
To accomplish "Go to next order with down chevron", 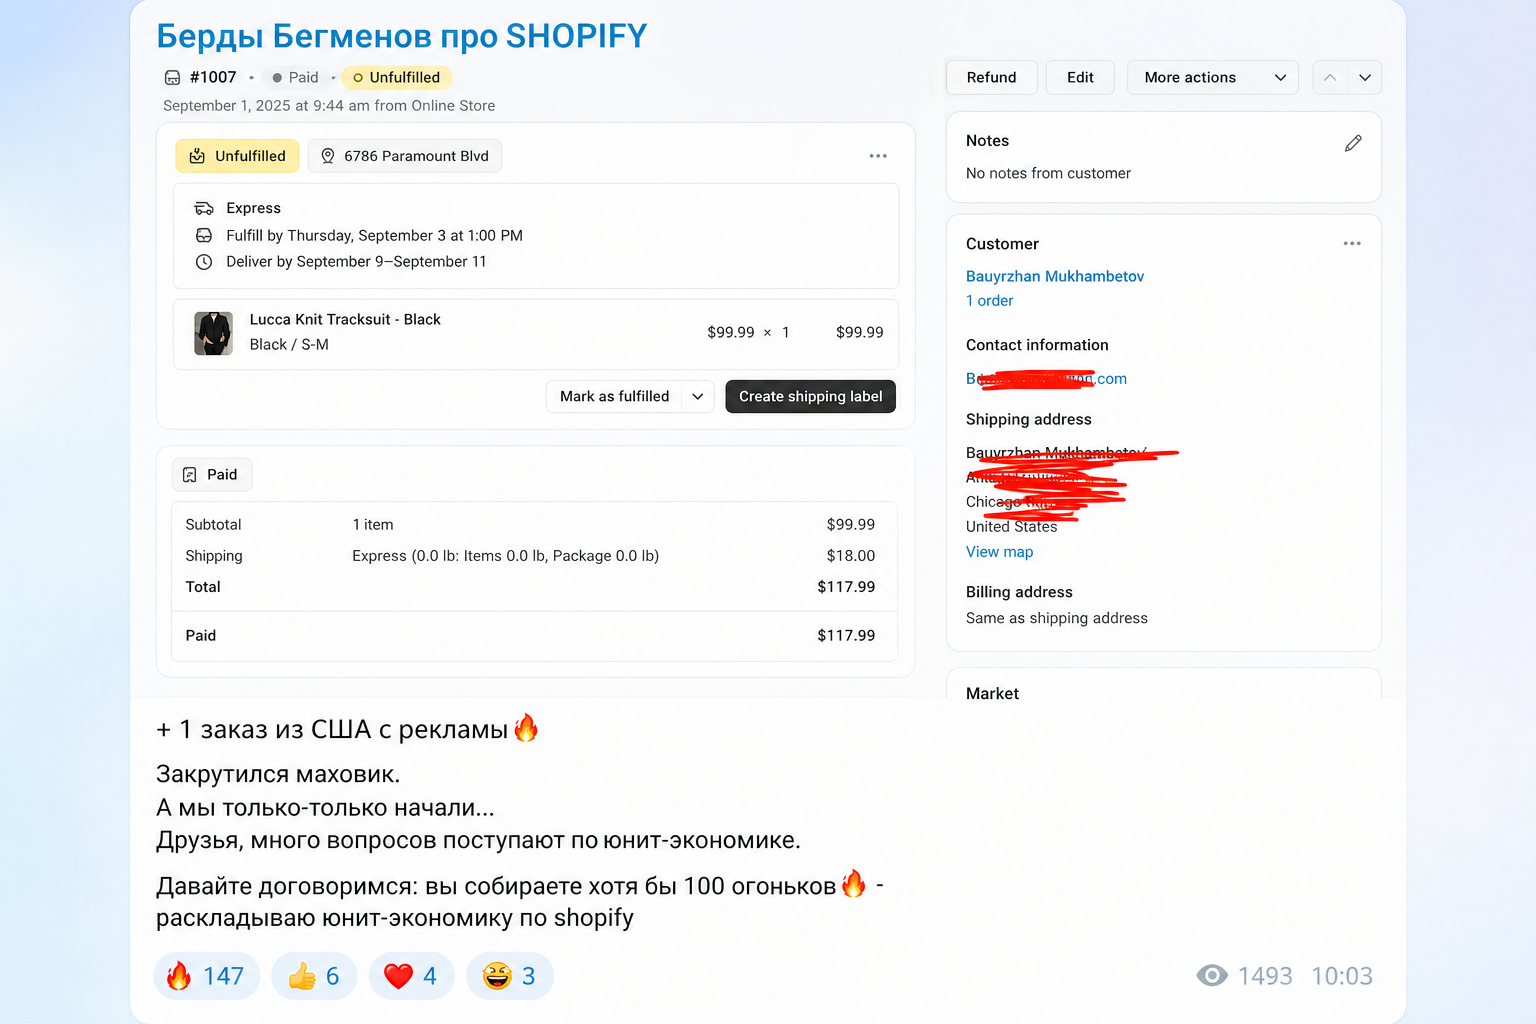I will pos(1365,77).
